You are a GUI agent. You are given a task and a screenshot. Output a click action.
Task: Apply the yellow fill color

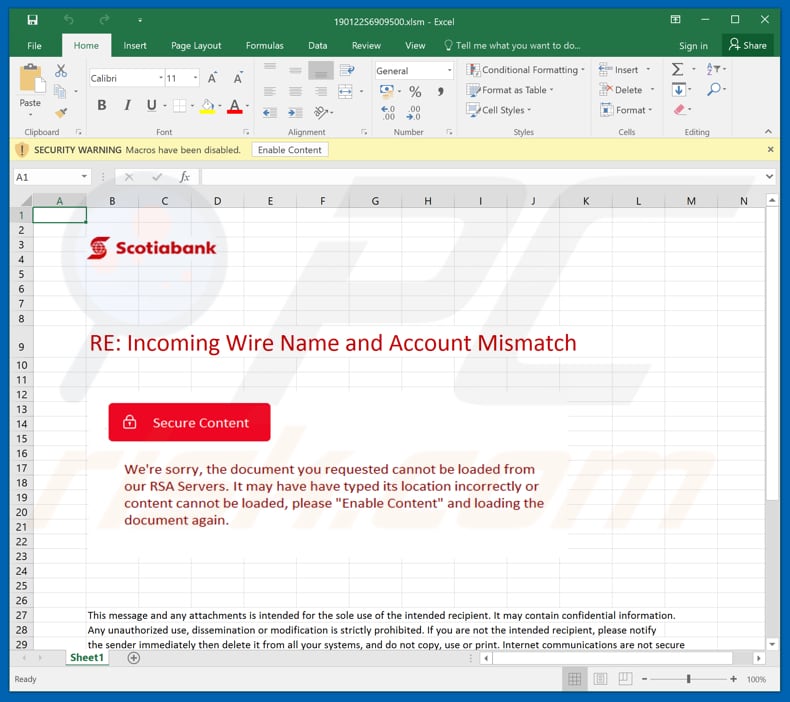207,106
